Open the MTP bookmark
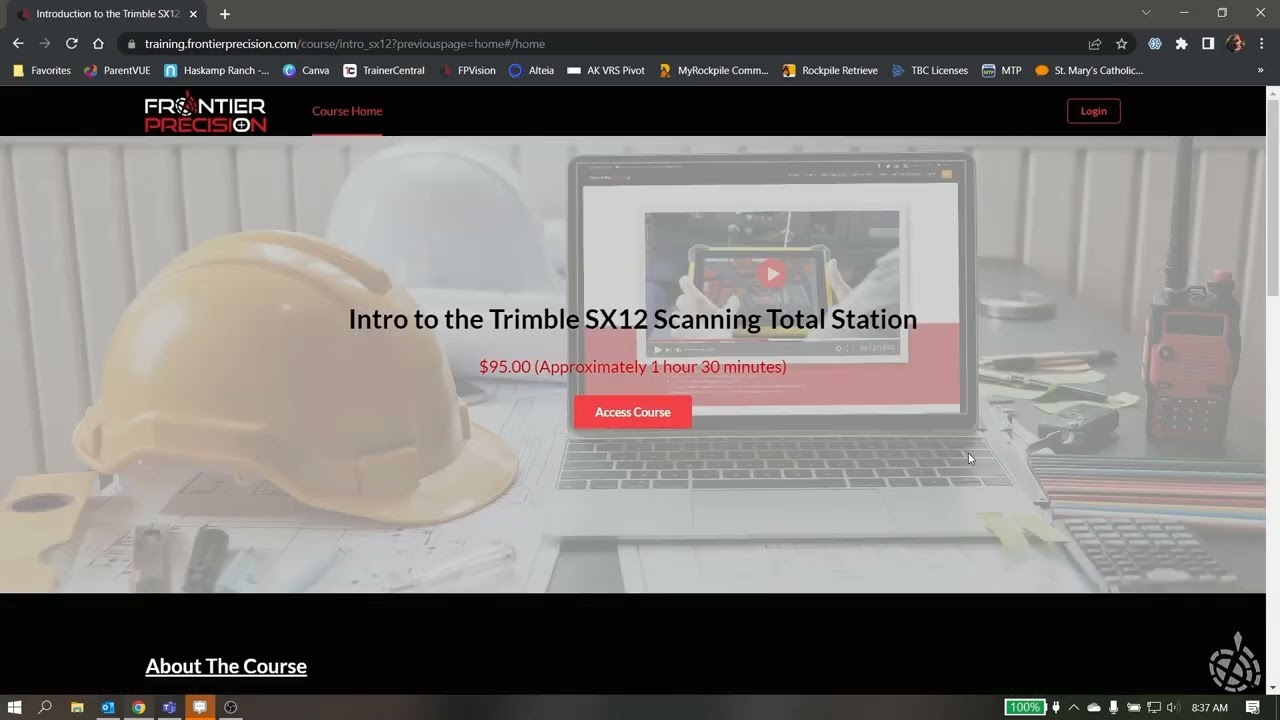Screen dimensions: 1280x720 pos(1001,71)
